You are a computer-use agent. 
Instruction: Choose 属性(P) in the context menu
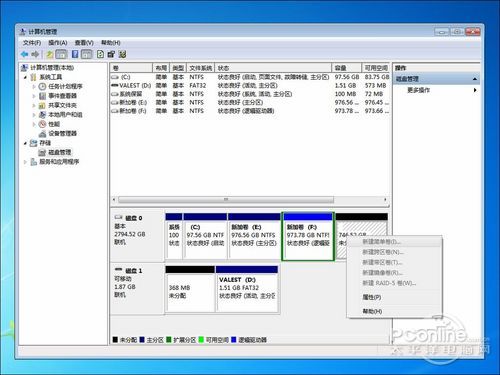coord(372,297)
